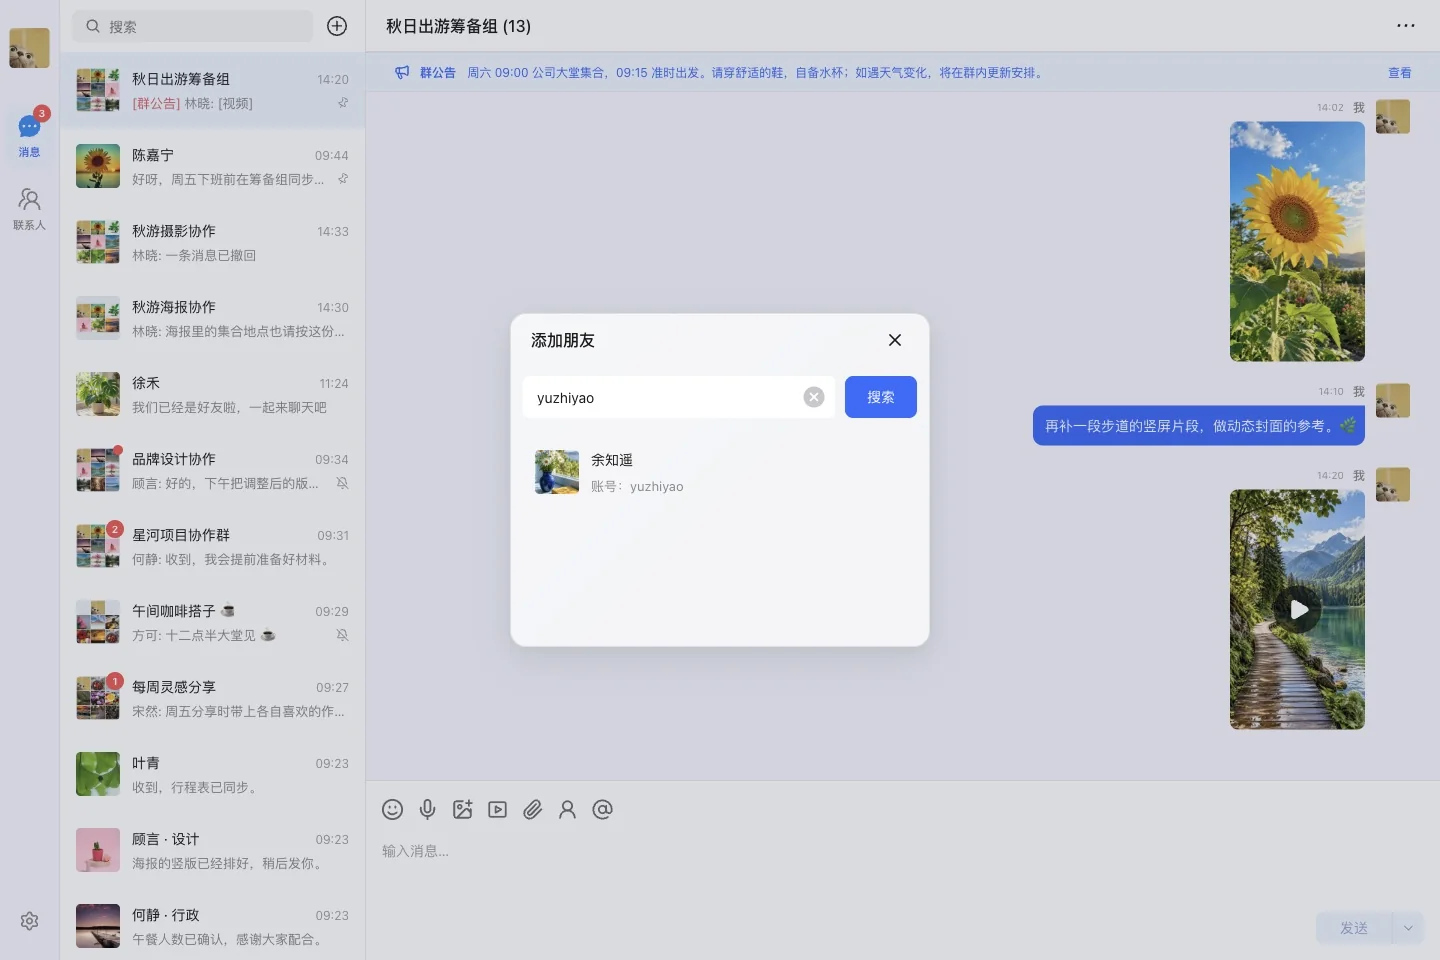Open 秋游海报协作 conversation

(x=212, y=319)
